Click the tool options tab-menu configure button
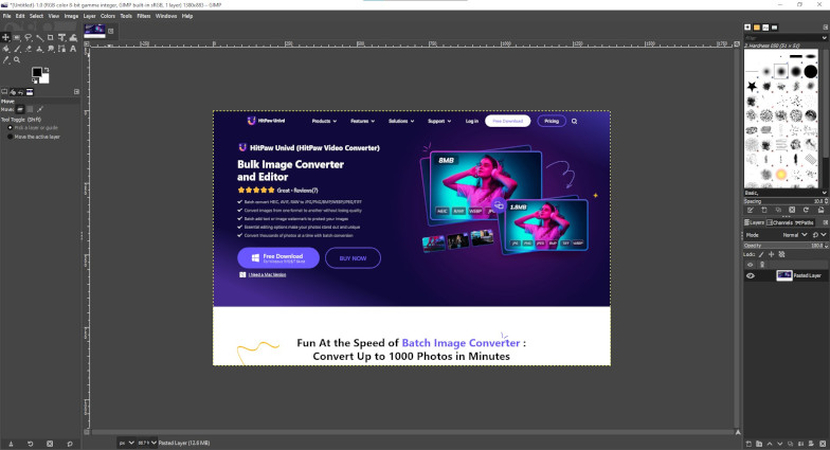Screen dimensions: 830x450 pyautogui.click(x=76, y=92)
